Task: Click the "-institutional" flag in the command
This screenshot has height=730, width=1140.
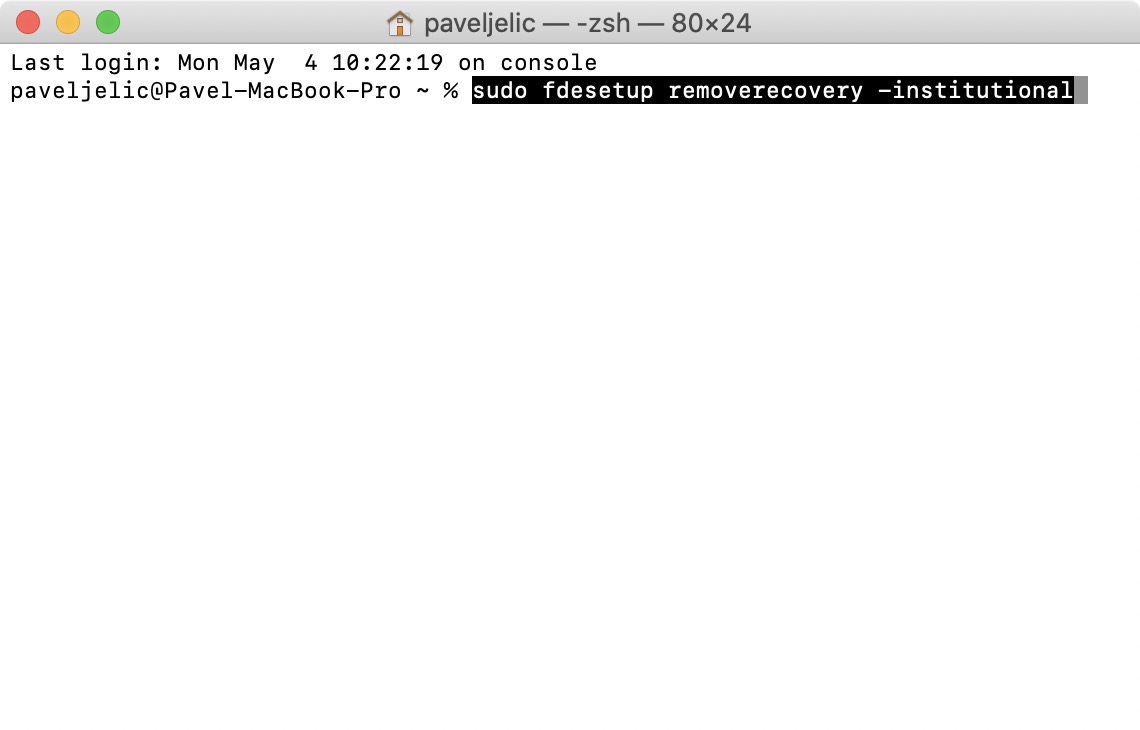Action: (x=976, y=90)
